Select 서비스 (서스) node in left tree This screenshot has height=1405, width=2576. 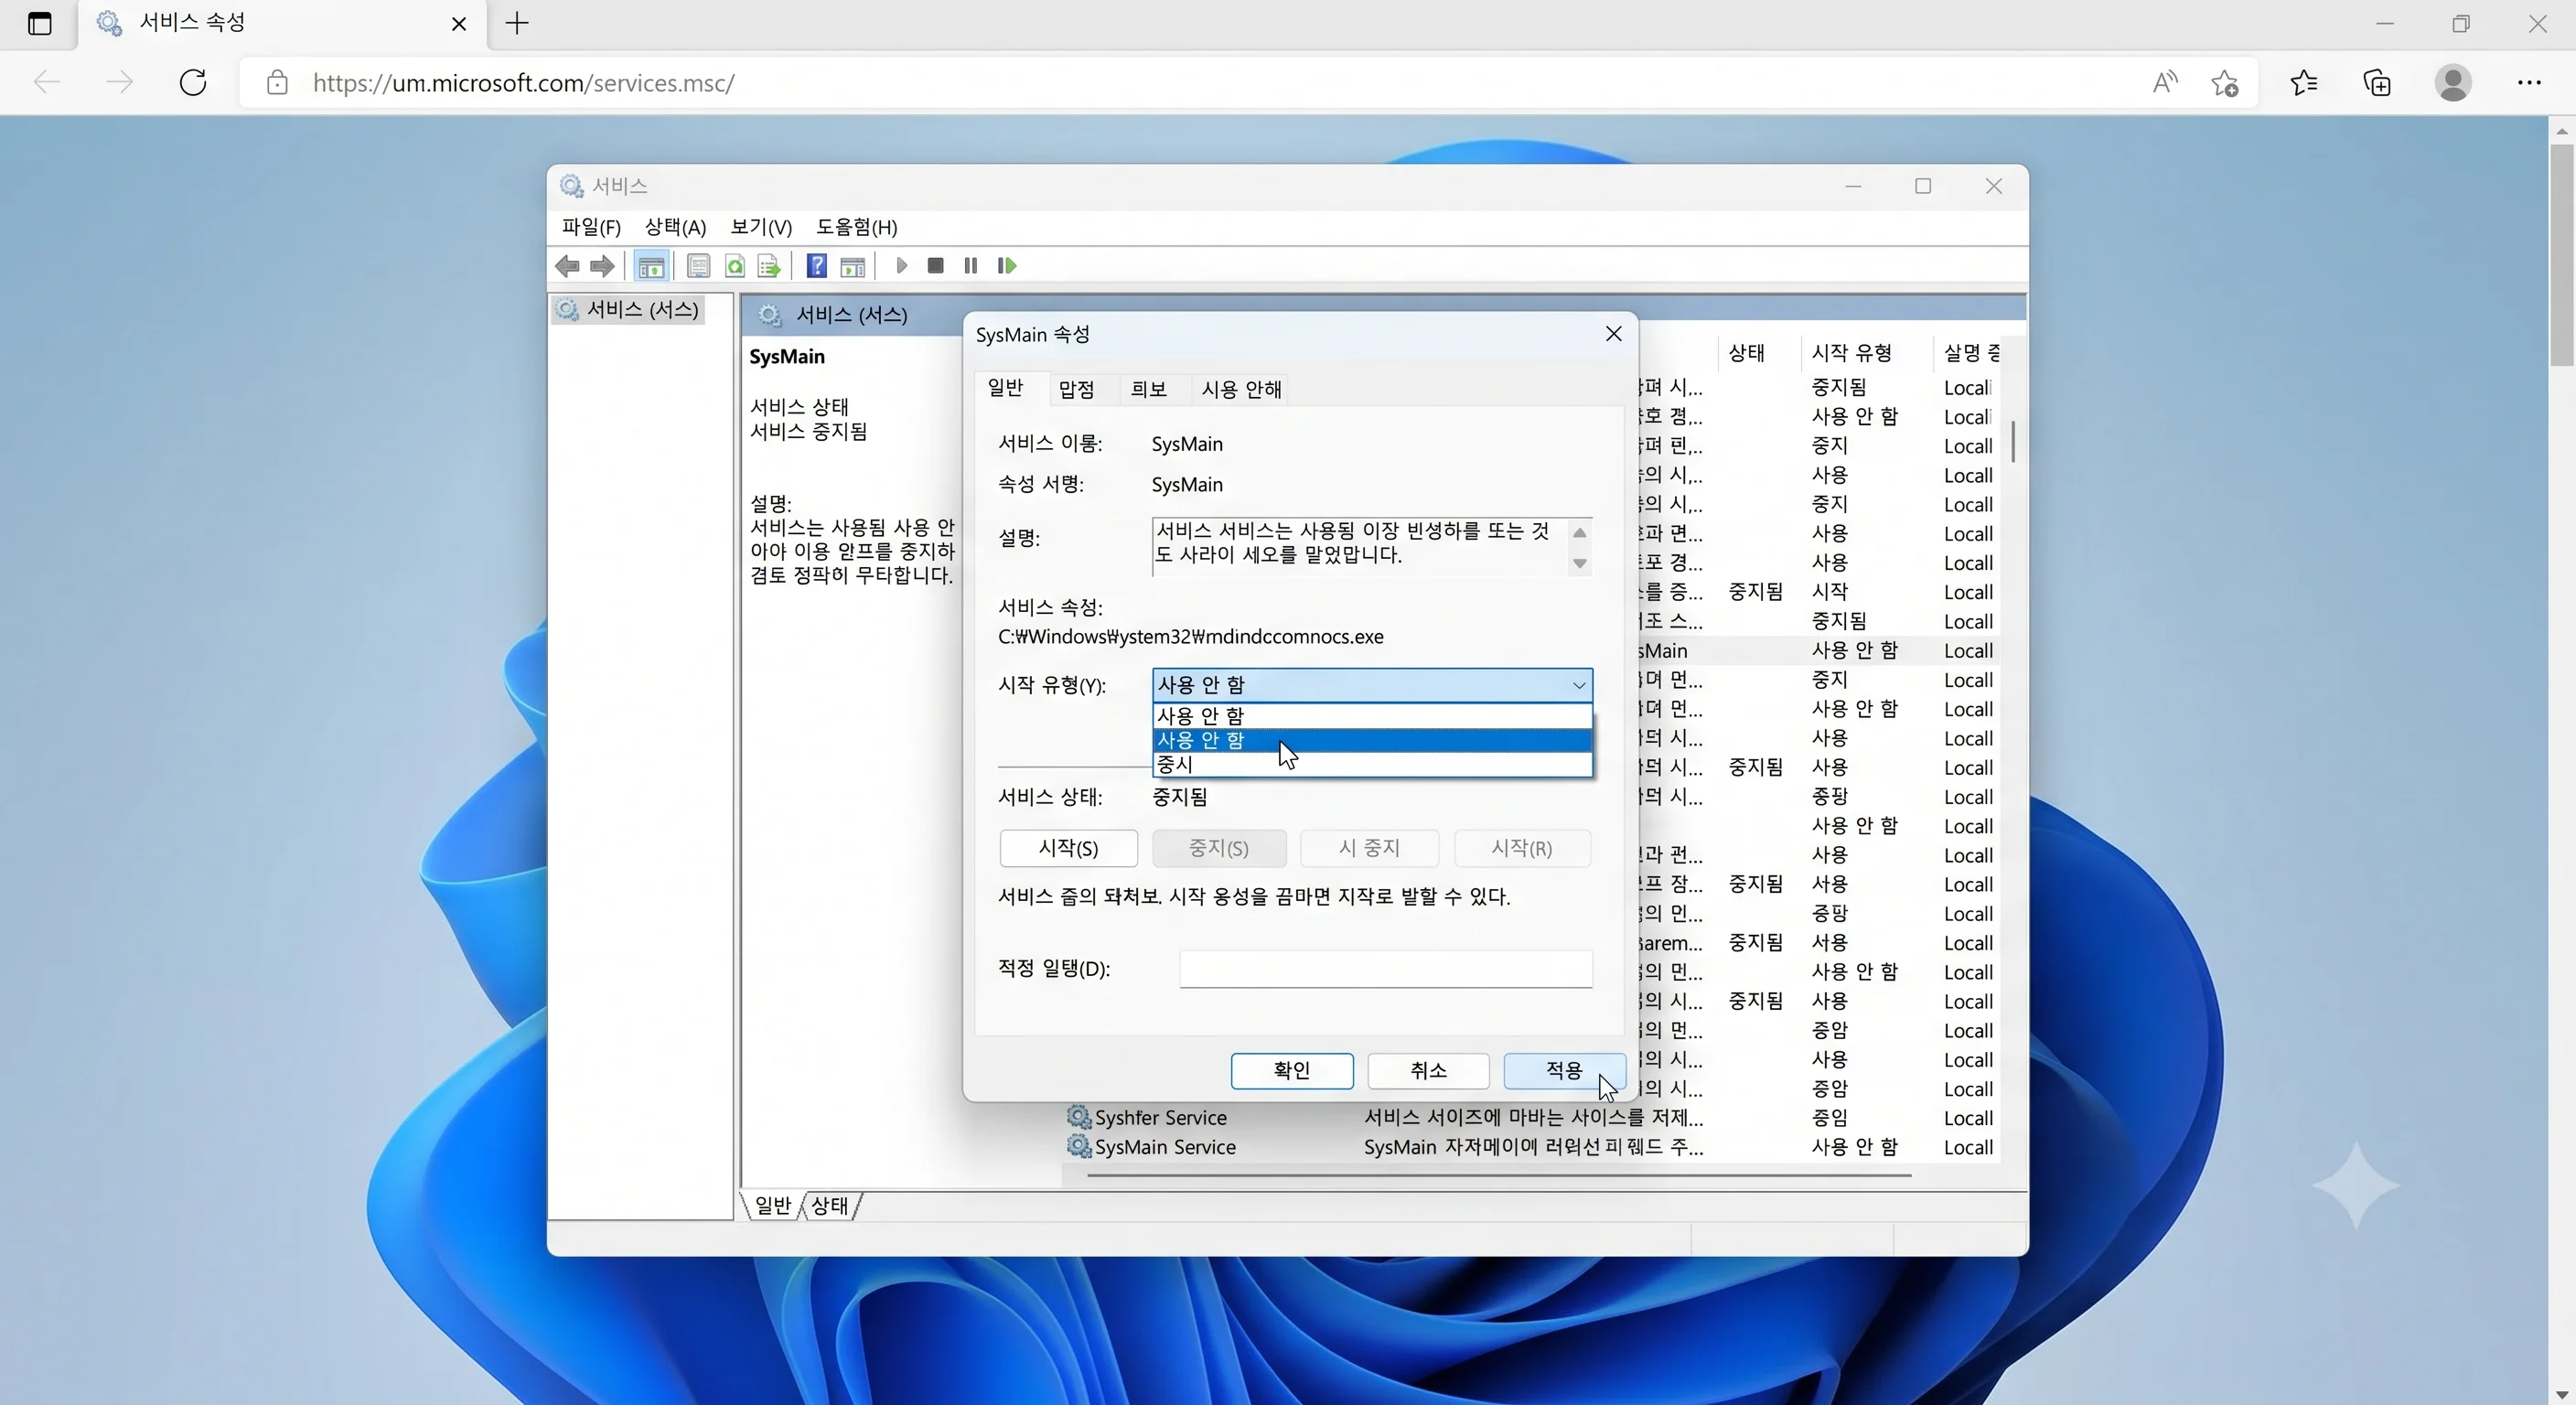629,310
